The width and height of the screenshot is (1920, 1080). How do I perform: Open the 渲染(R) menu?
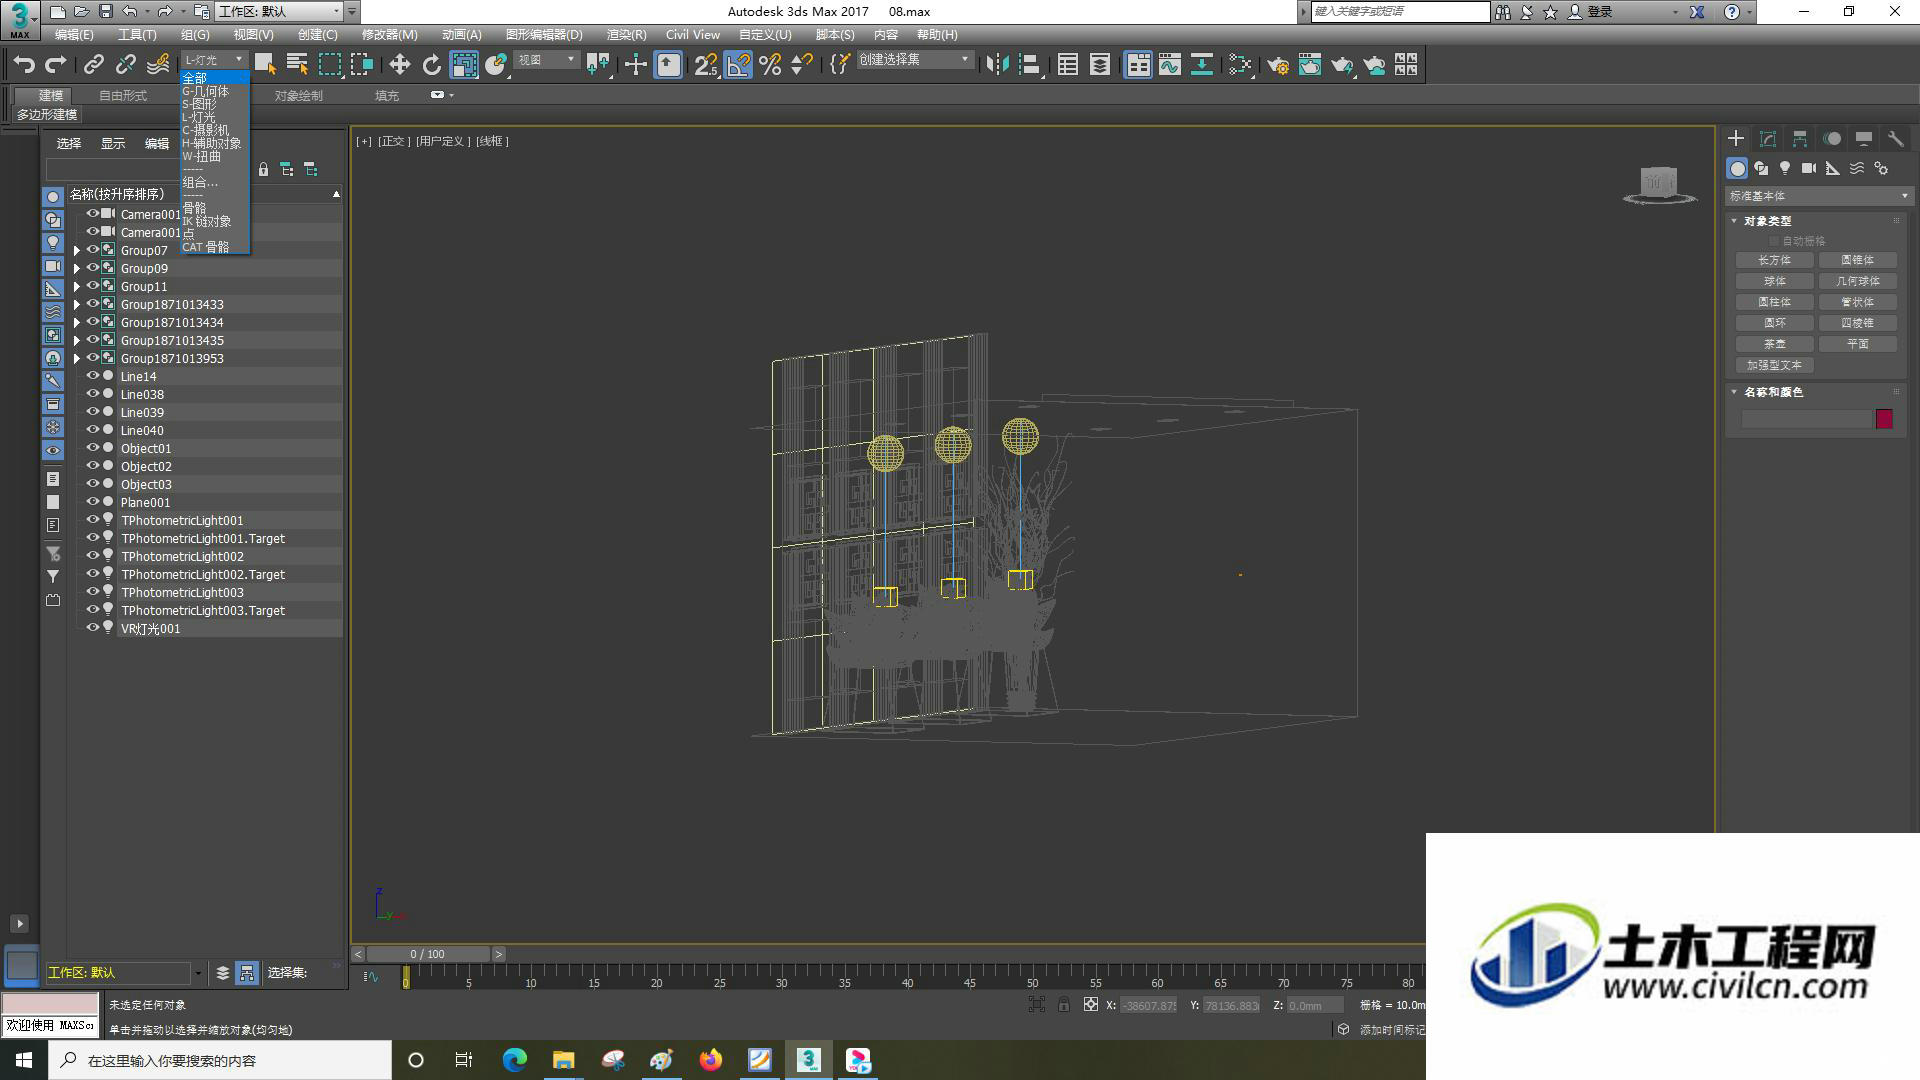(626, 34)
